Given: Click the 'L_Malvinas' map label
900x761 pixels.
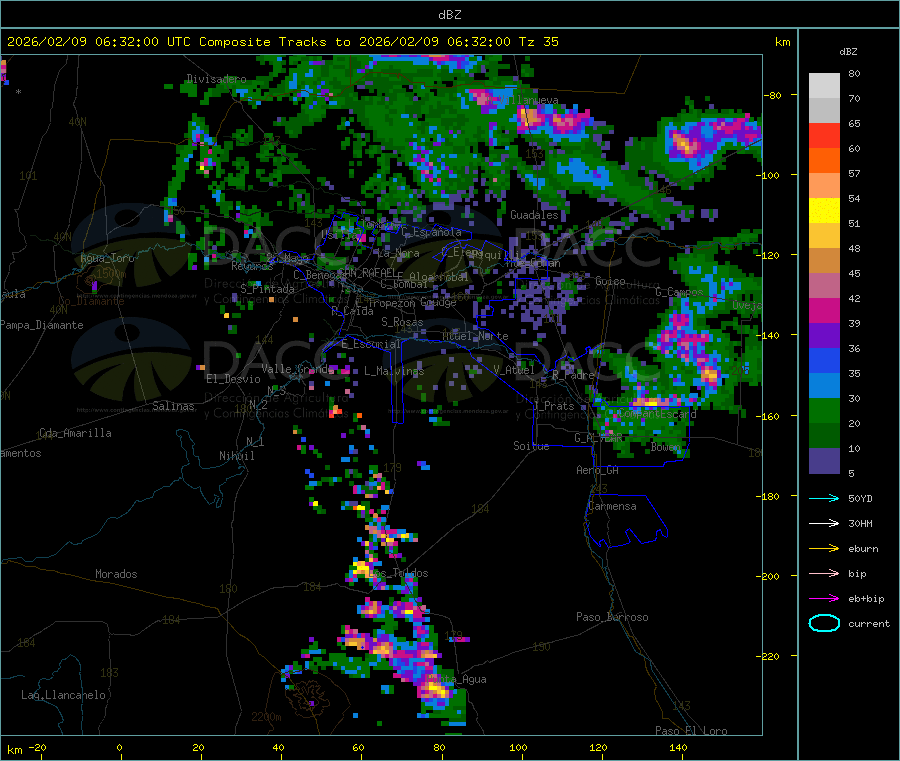Looking at the screenshot, I should 394,371.
